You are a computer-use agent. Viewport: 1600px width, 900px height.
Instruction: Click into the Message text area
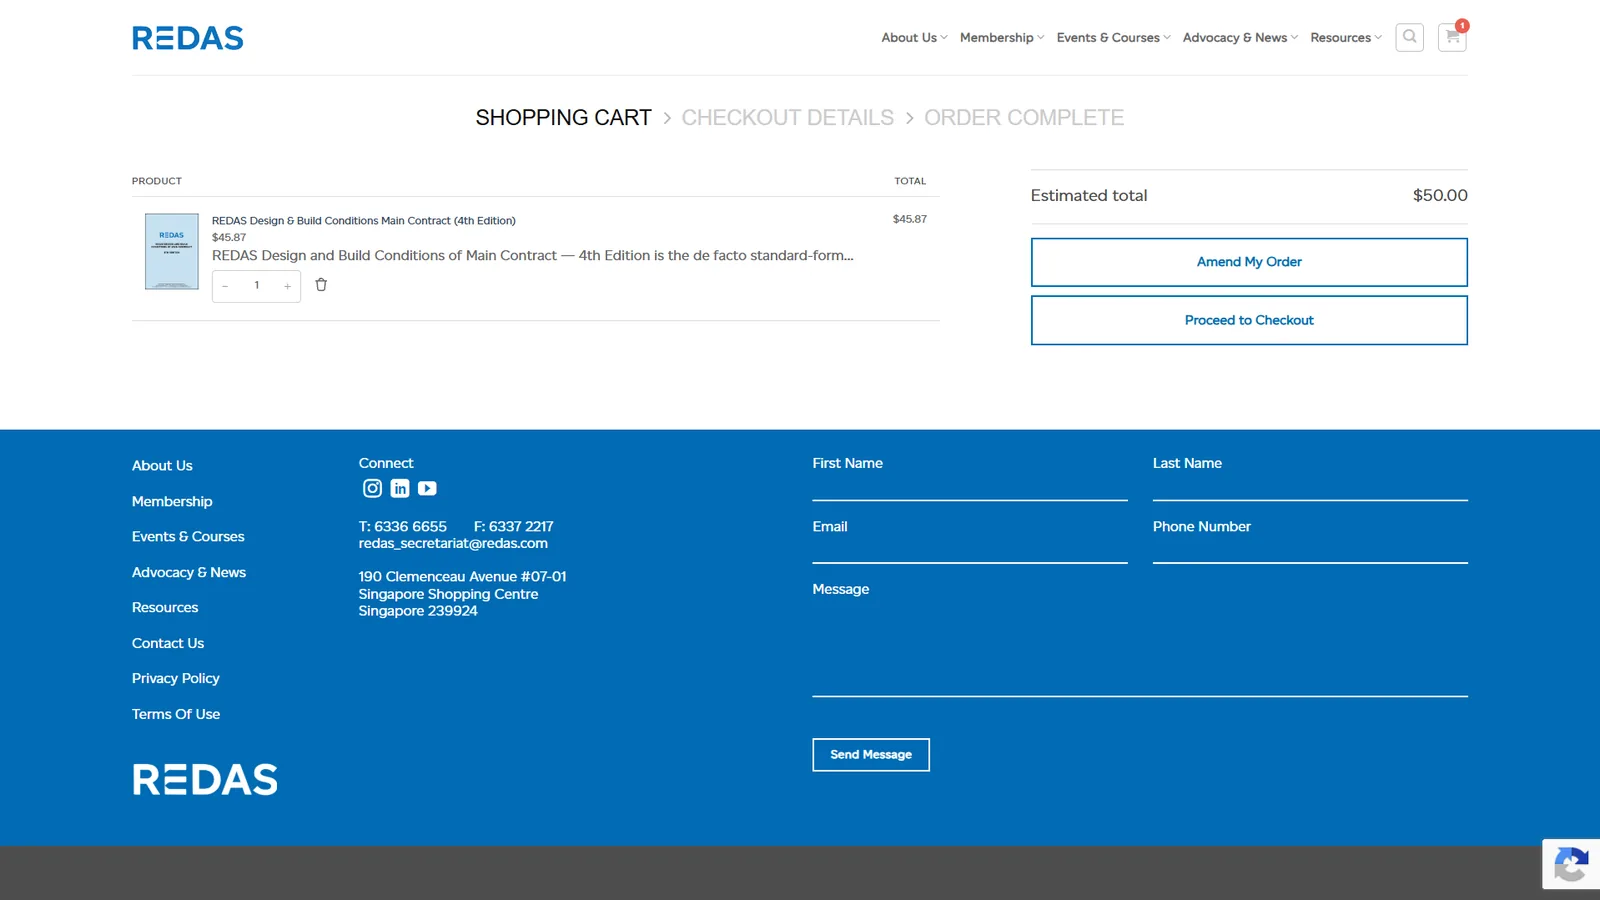(x=1140, y=648)
